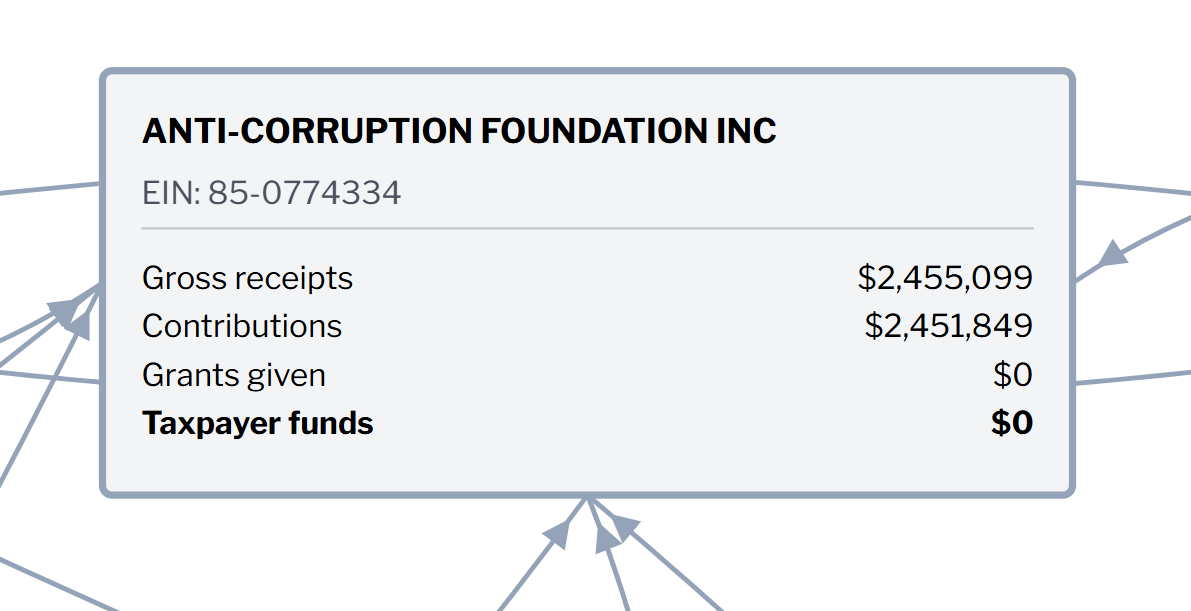The image size is (1191, 611).
Task: Select the $2,451,849 contributions amount
Action: click(948, 326)
